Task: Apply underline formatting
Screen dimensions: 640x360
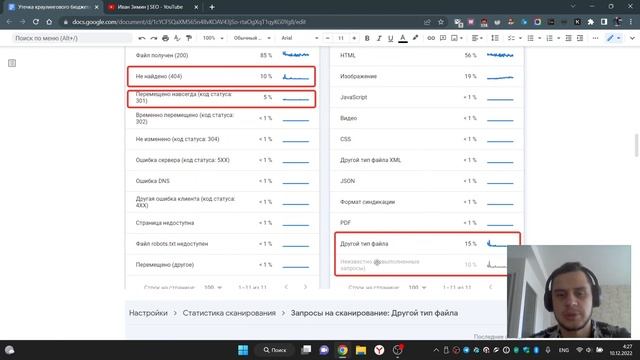Action: point(391,38)
